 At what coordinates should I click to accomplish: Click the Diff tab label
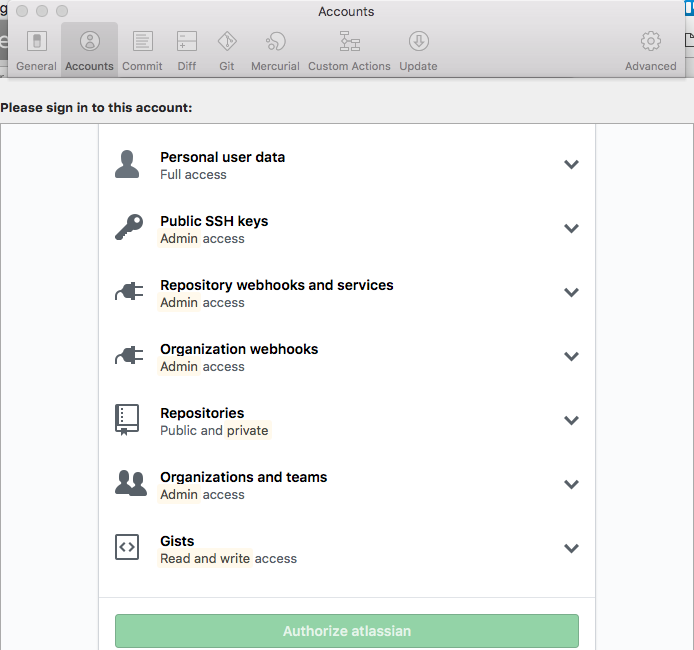tap(187, 66)
